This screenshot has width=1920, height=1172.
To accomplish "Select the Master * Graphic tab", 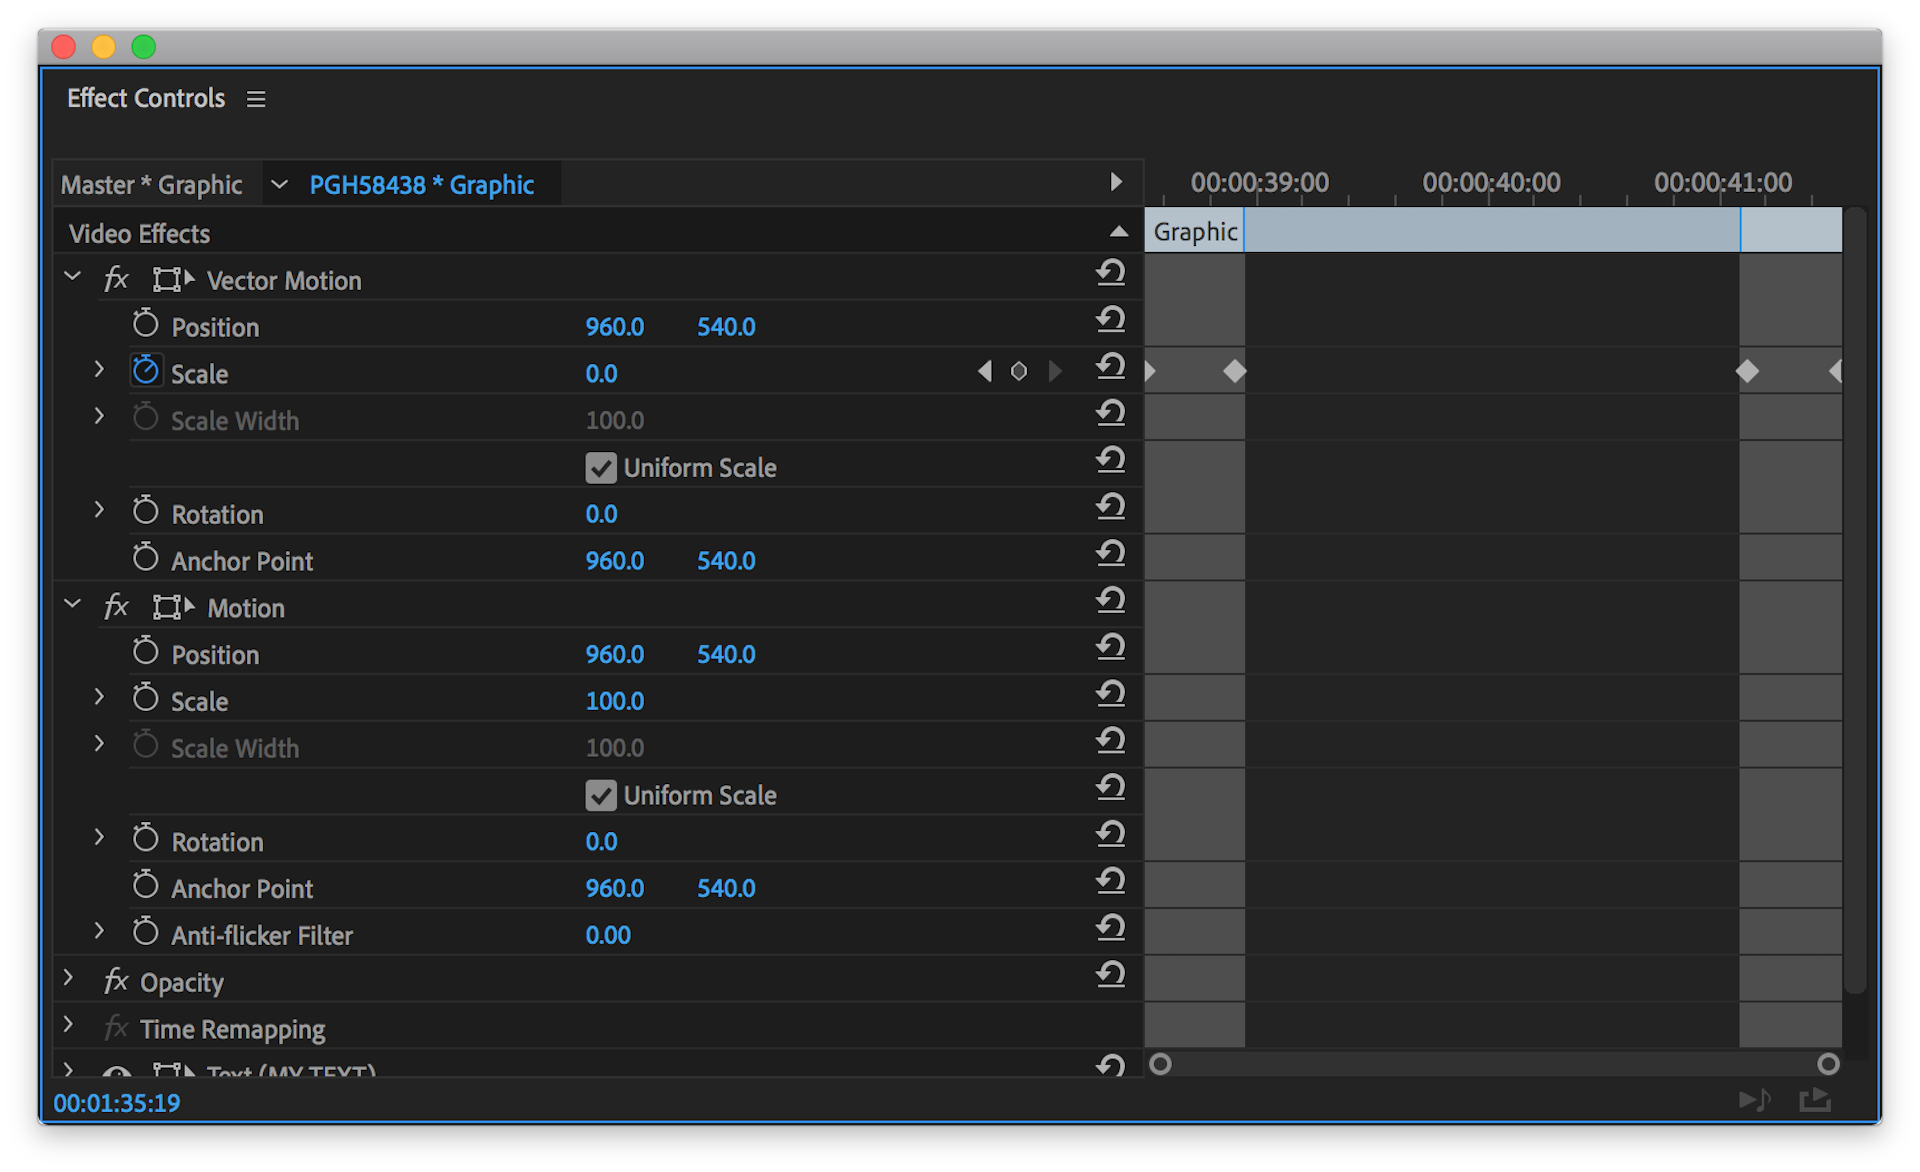I will pyautogui.click(x=151, y=185).
